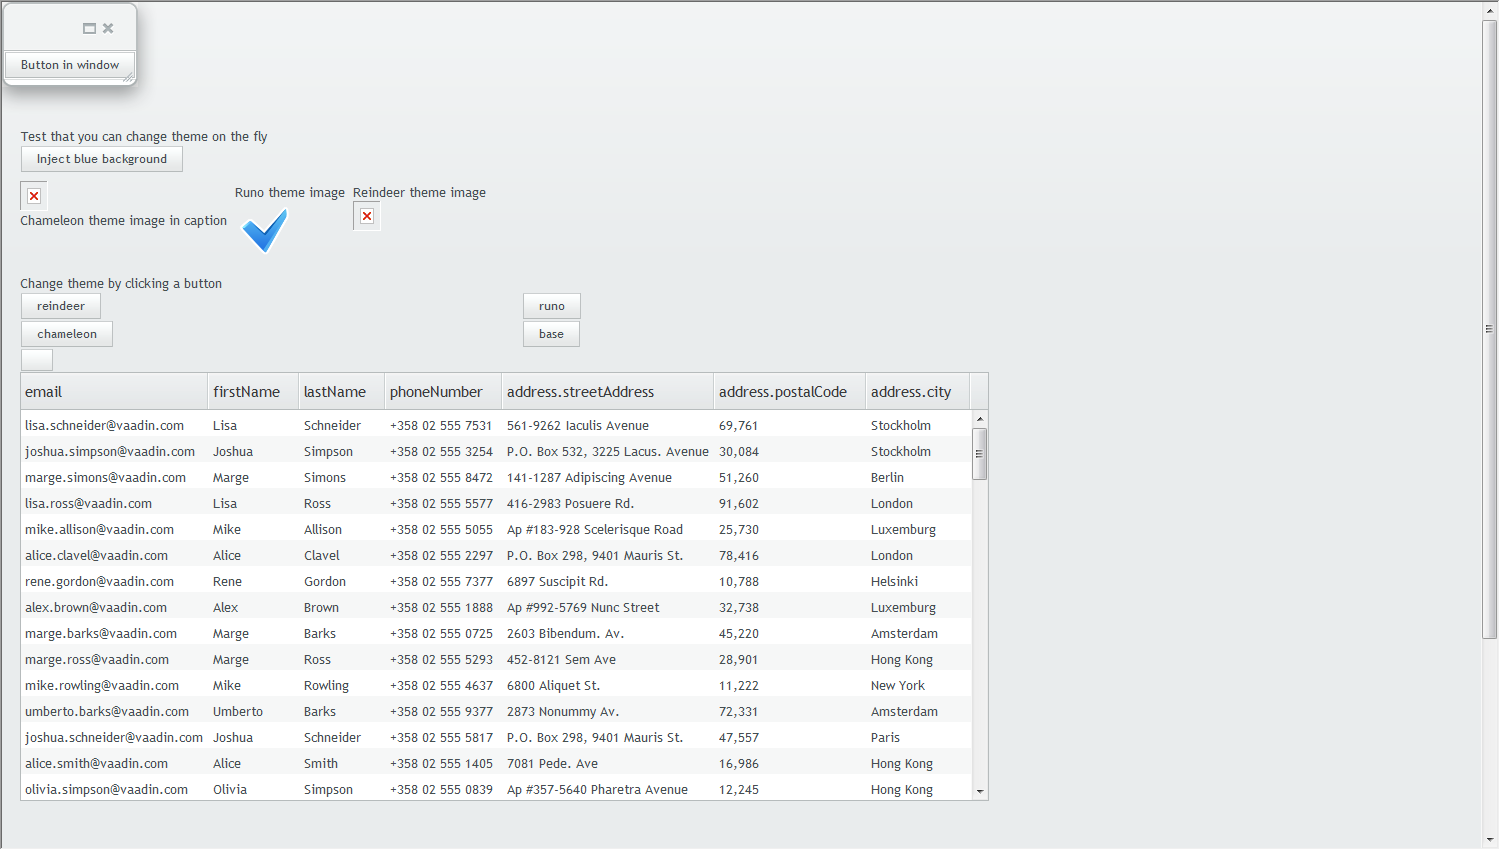This screenshot has height=850, width=1500.
Task: Click the table's vertical scrollbar handle
Action: pos(980,454)
